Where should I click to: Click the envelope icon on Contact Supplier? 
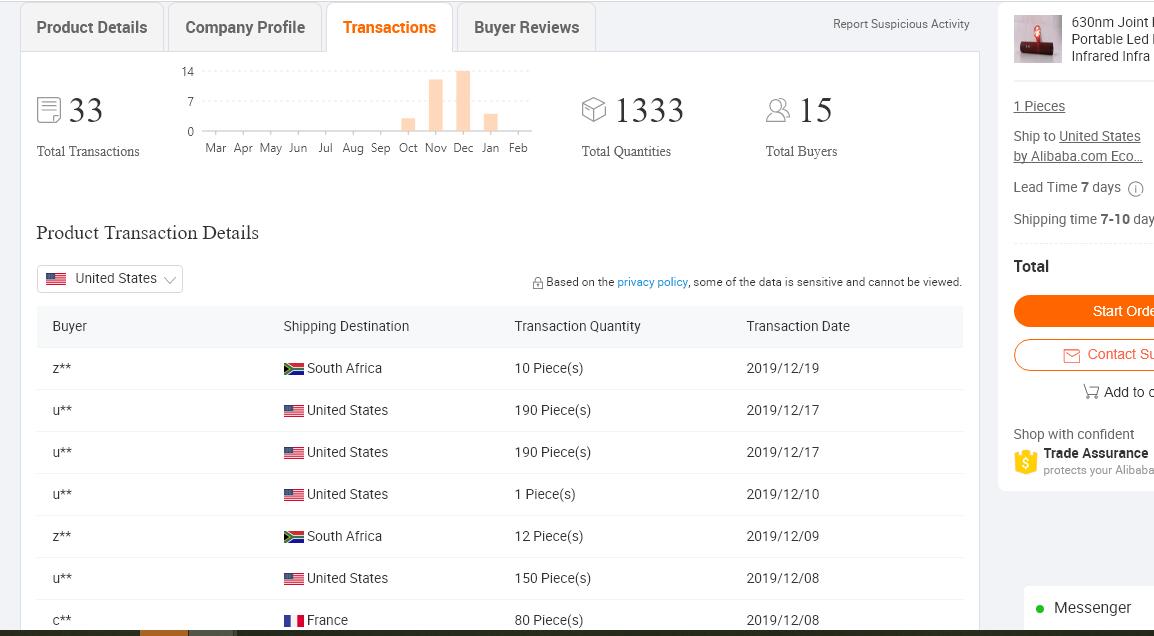click(1071, 355)
